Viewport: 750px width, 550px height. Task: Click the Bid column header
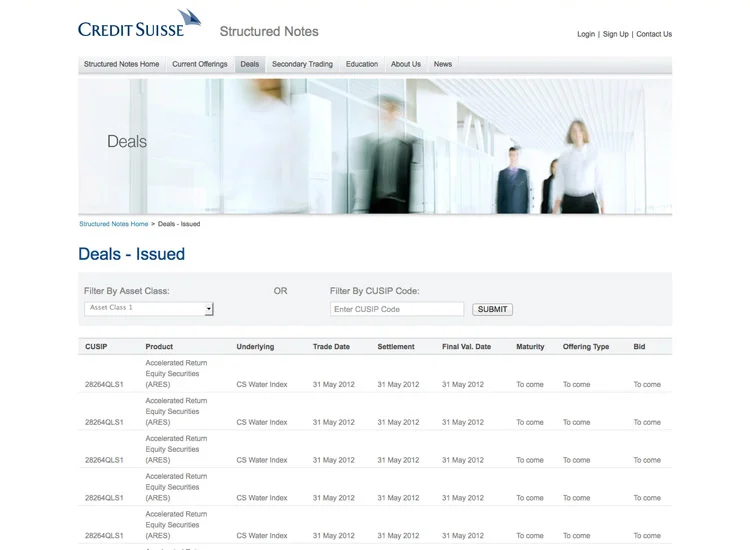click(x=639, y=347)
